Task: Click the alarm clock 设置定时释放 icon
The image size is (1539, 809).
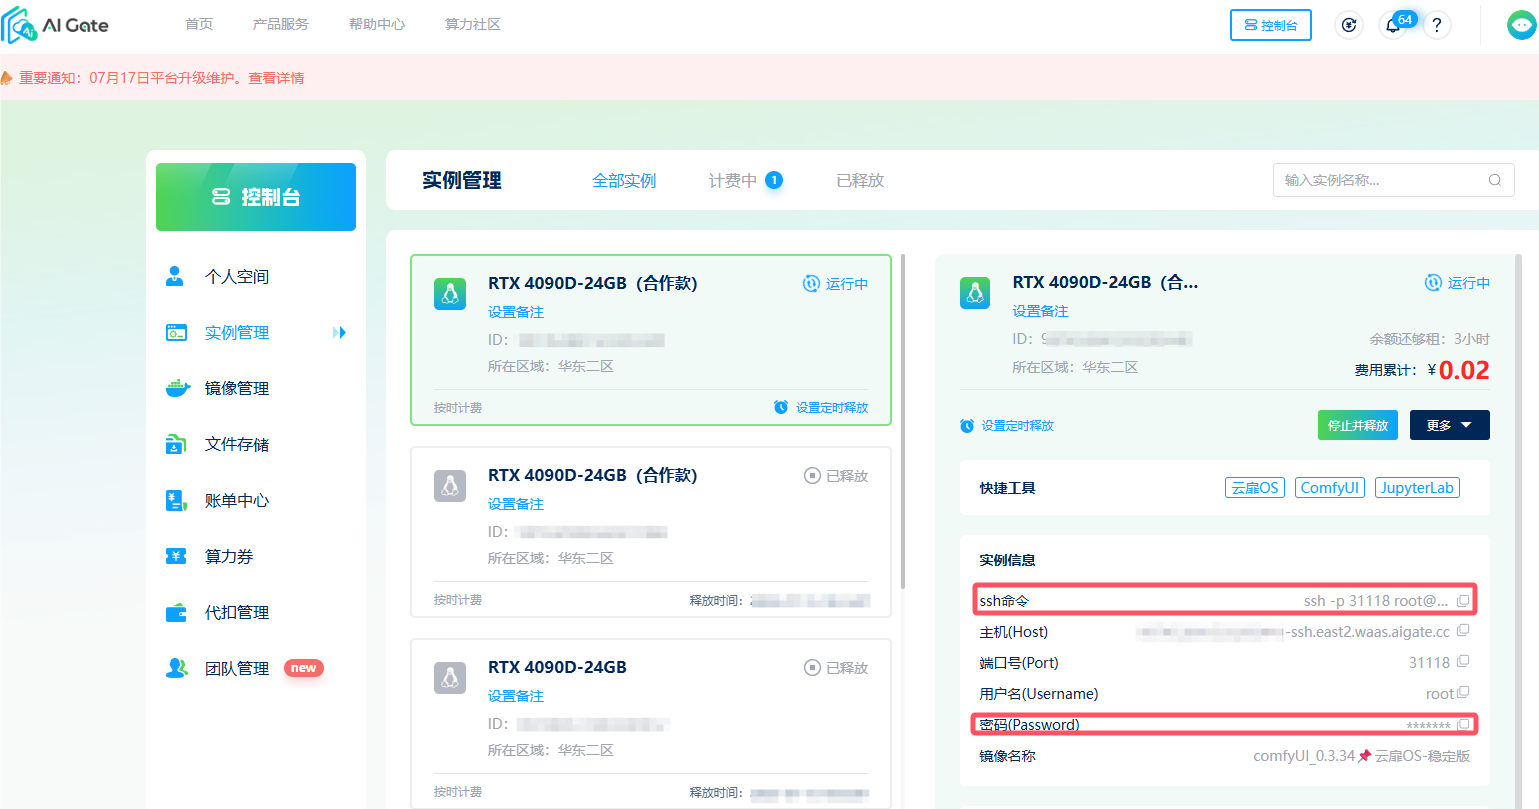Action: pos(965,425)
